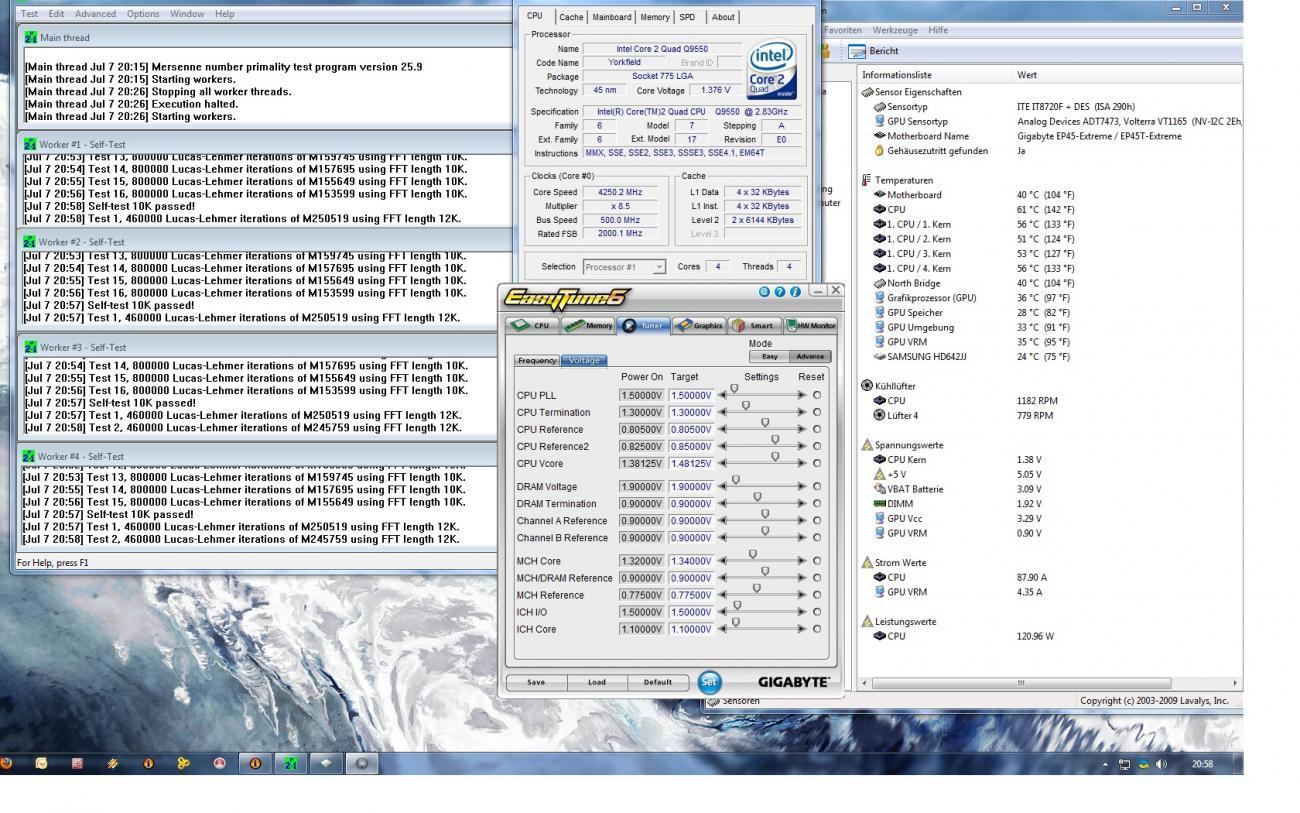Click the Default button in EasyTune6
The height and width of the screenshot is (813, 1300).
point(657,682)
